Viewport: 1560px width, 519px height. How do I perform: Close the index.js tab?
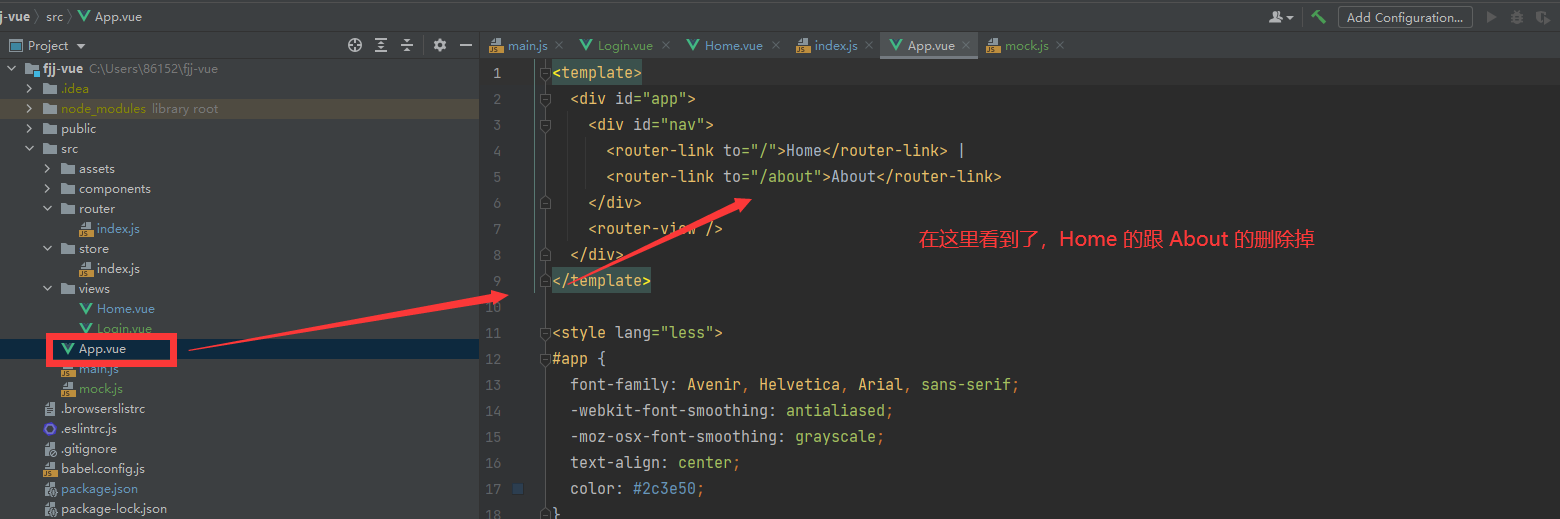869,45
